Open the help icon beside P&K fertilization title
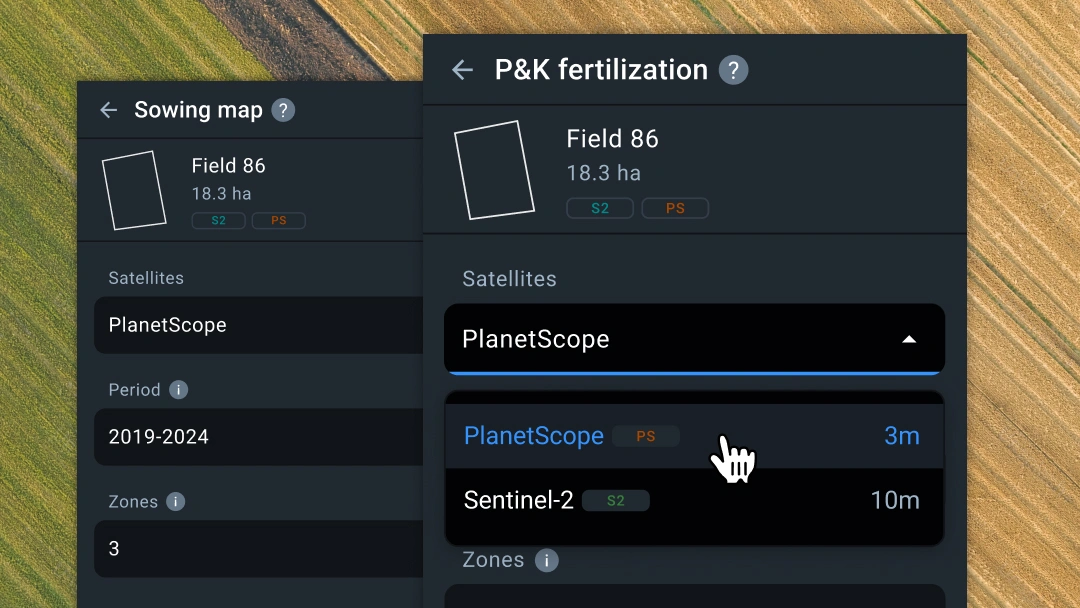The height and width of the screenshot is (608, 1080). click(734, 70)
